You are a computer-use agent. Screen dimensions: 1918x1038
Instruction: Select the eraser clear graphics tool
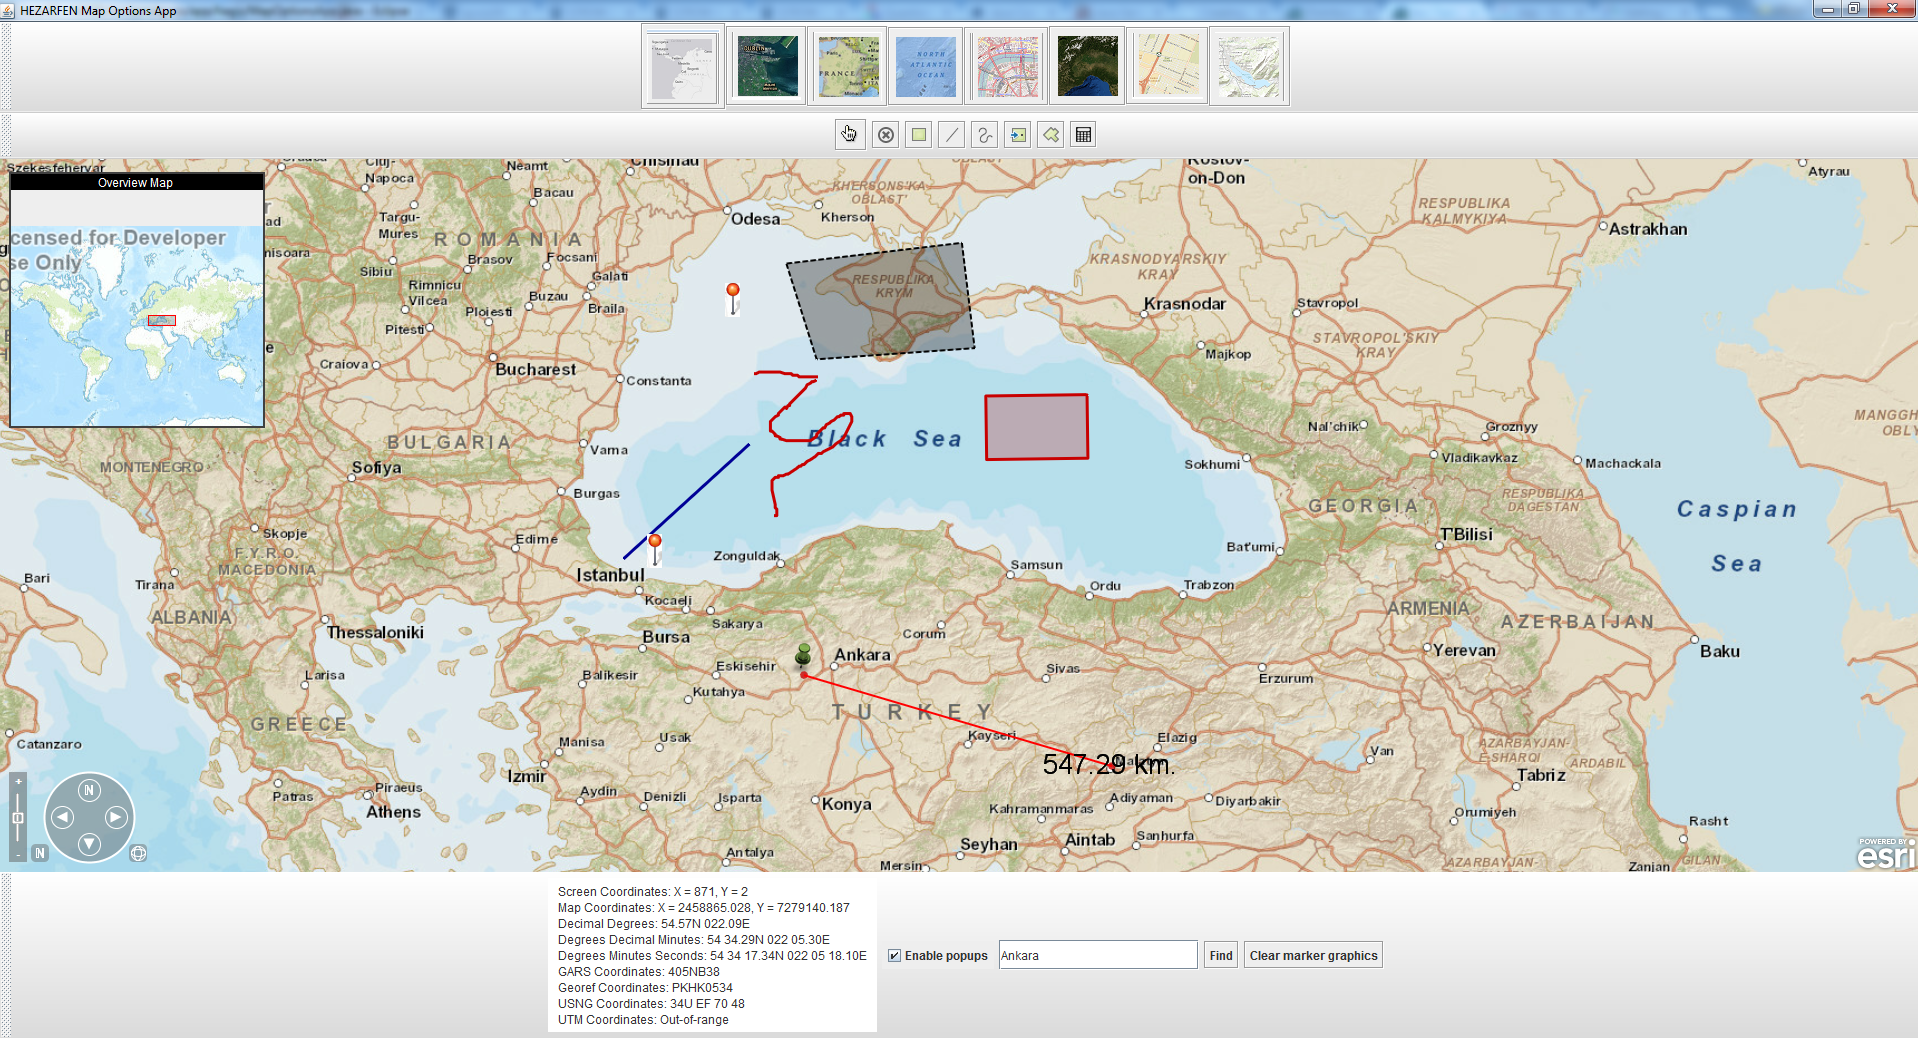1051,135
